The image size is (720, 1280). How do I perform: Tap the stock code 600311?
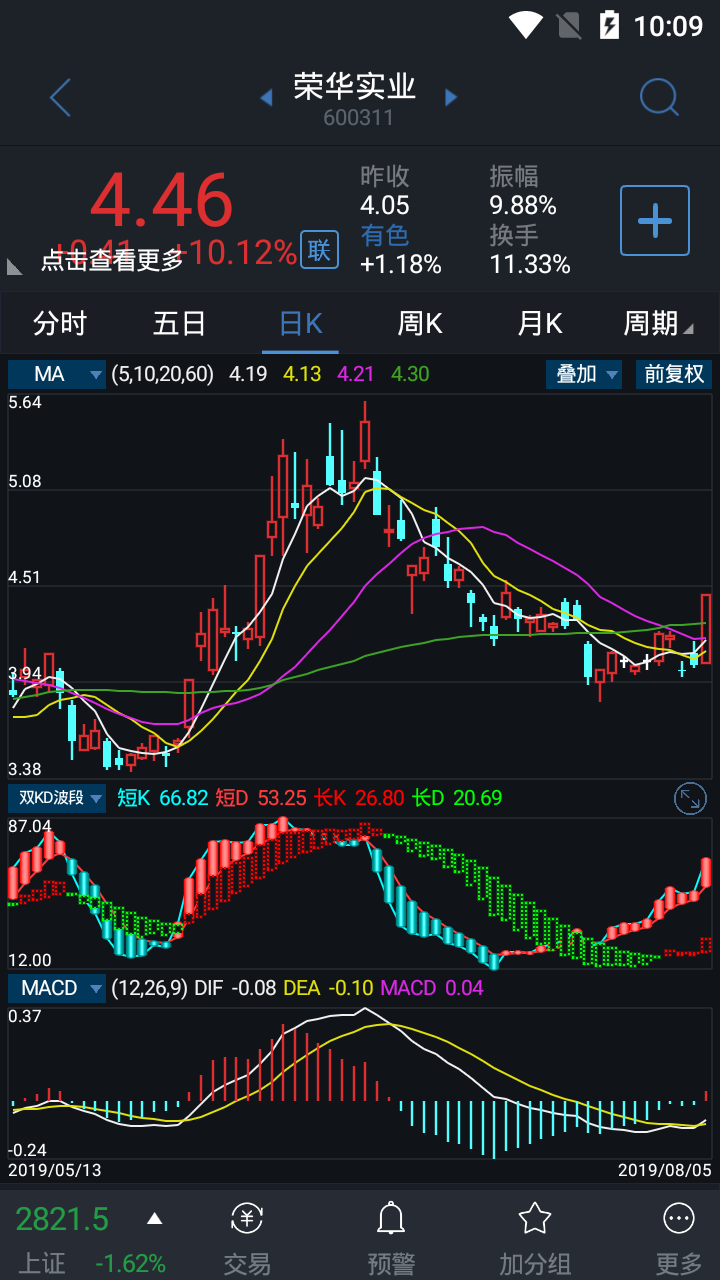click(358, 118)
